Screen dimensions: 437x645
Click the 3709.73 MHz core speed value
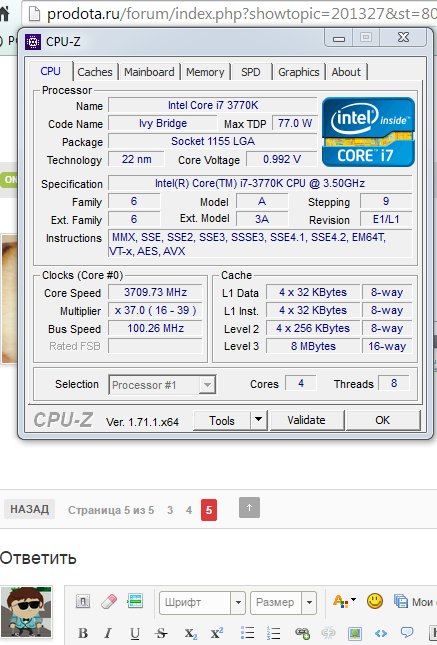156,292
